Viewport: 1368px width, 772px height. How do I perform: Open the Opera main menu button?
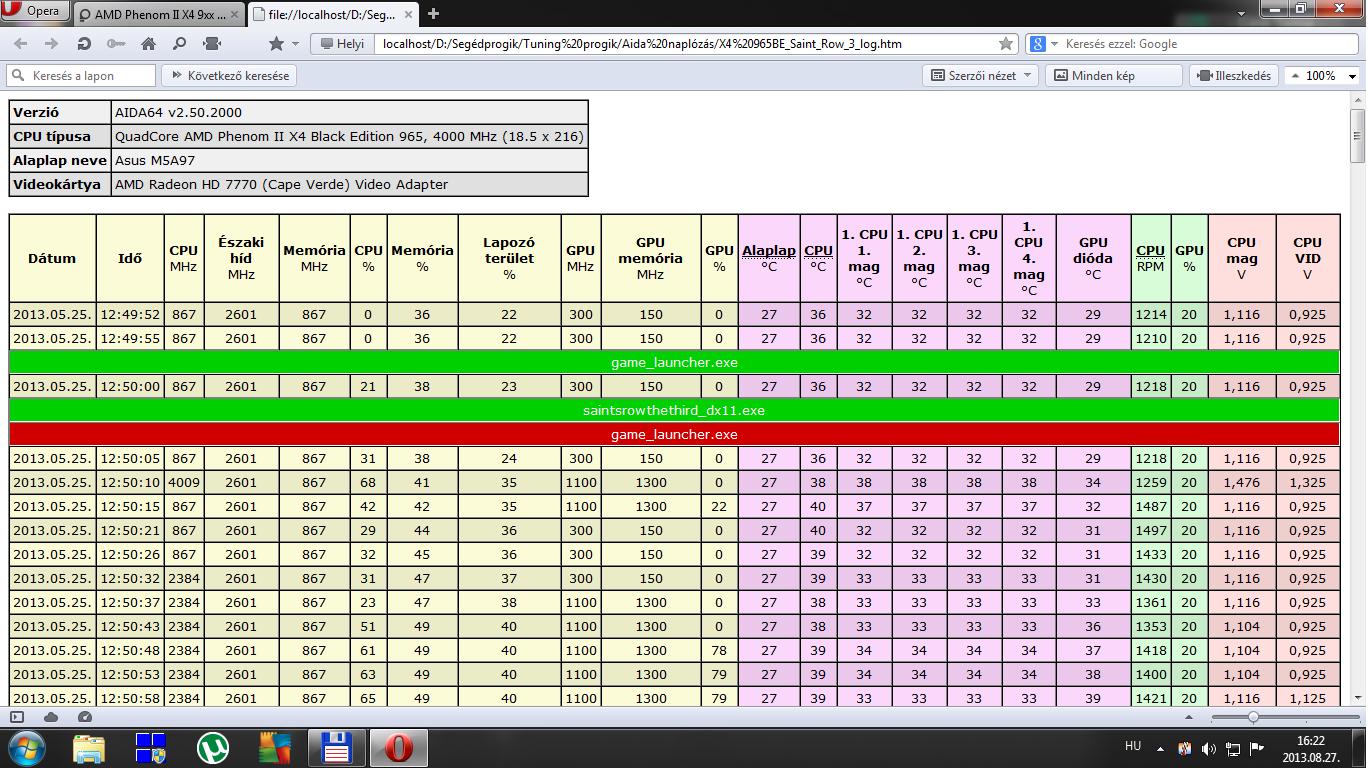tap(34, 11)
